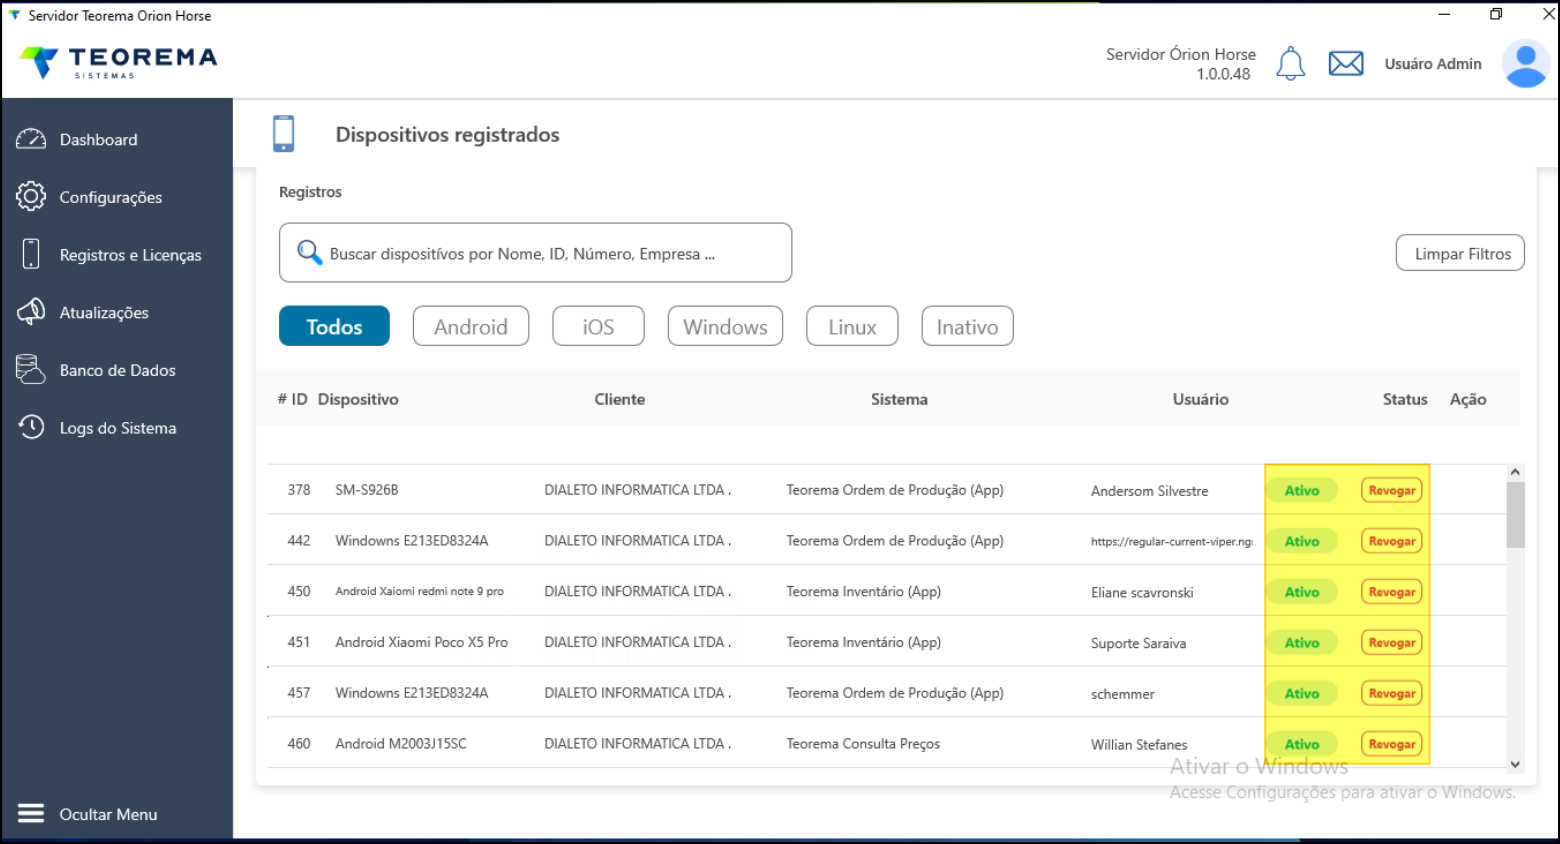
Task: Select the Todos filter
Action: pyautogui.click(x=334, y=326)
